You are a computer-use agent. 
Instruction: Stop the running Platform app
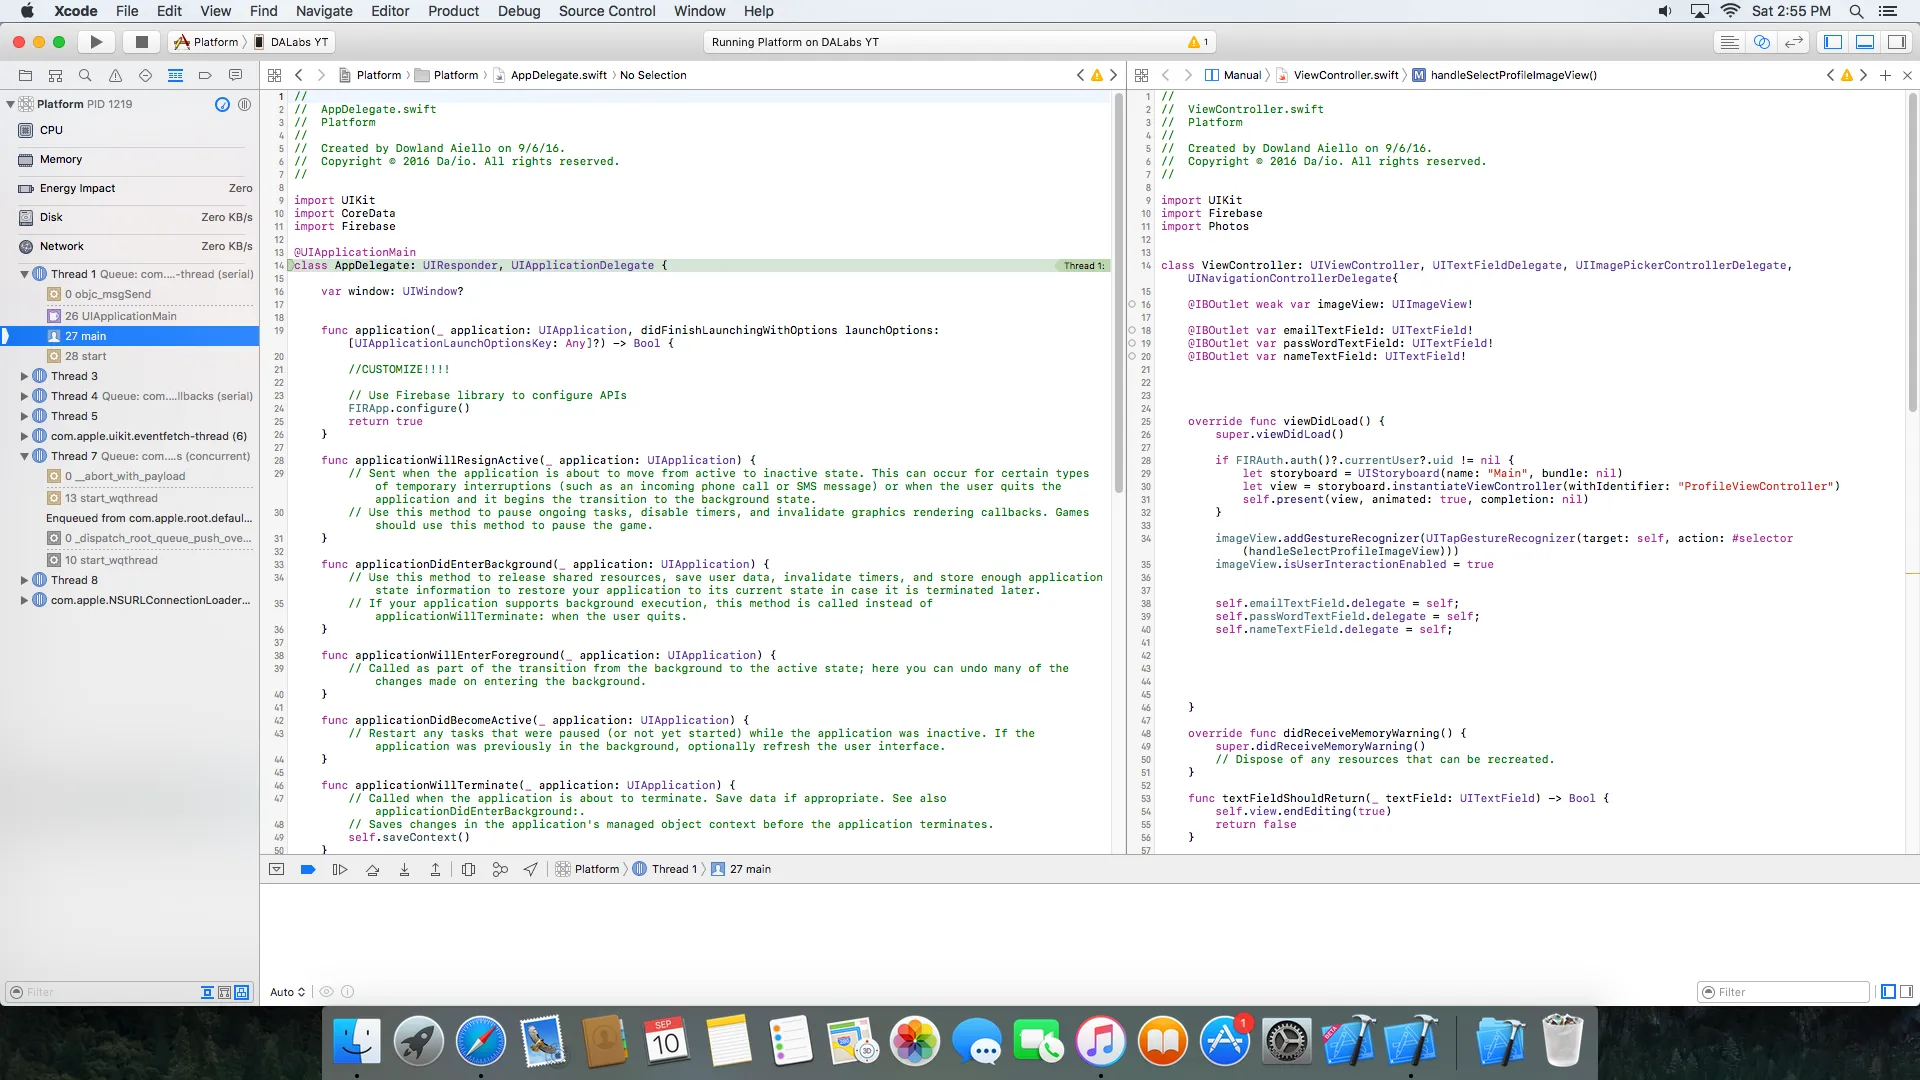pyautogui.click(x=141, y=42)
